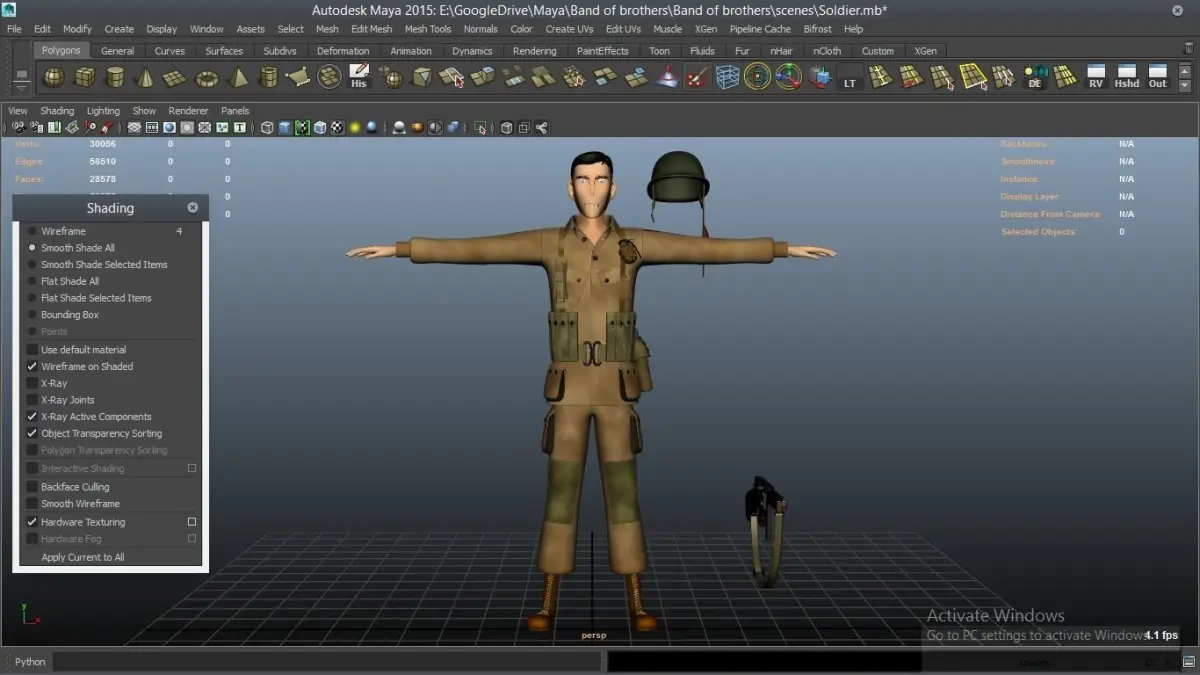The height and width of the screenshot is (675, 1200).
Task: Create a polygon sphere from the shelf
Action: (x=54, y=77)
